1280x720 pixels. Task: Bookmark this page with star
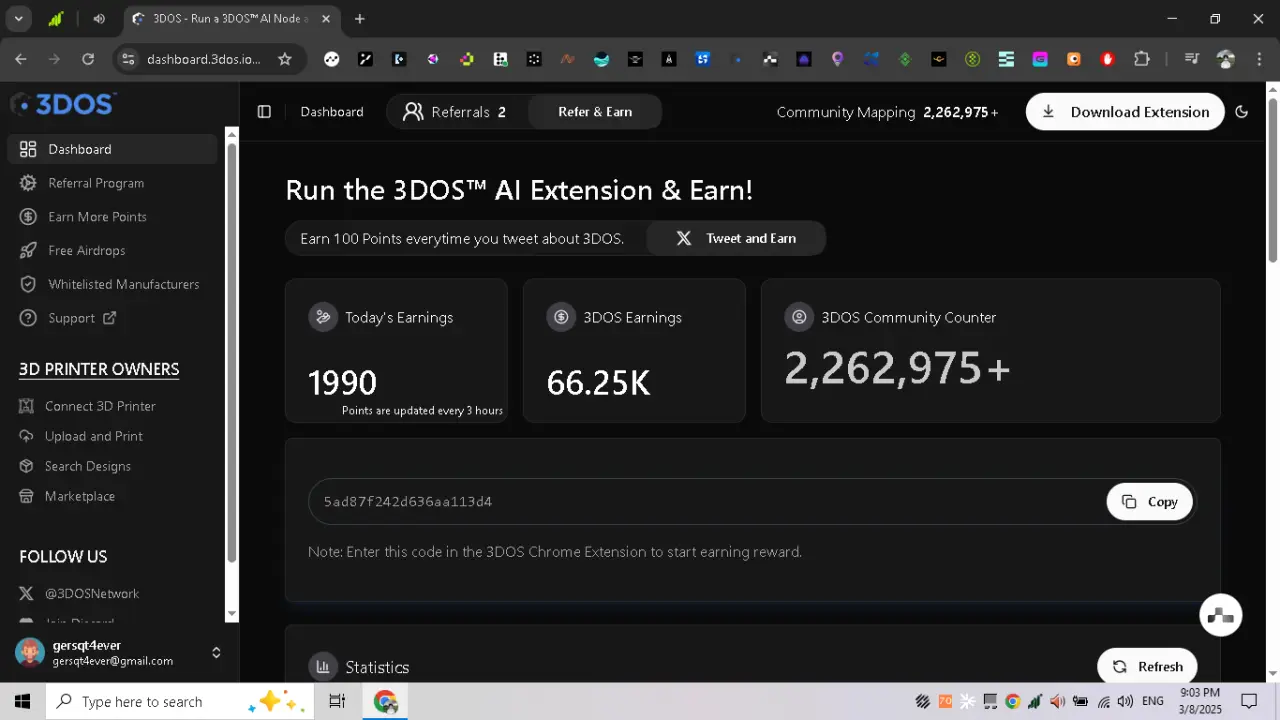click(x=285, y=59)
